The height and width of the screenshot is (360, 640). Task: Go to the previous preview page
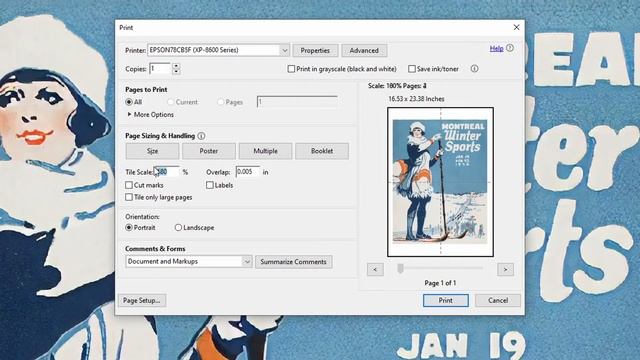tap(375, 269)
